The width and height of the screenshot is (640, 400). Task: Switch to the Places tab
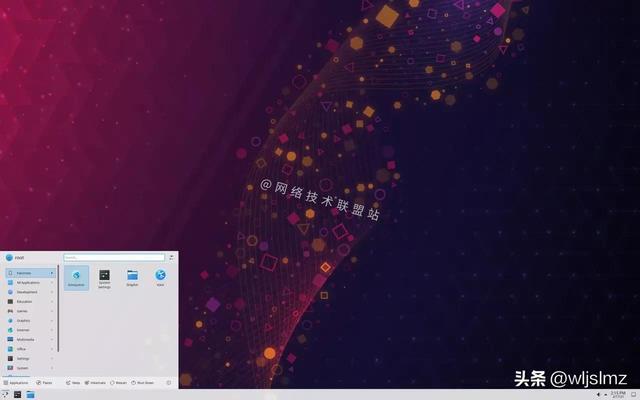click(x=45, y=382)
